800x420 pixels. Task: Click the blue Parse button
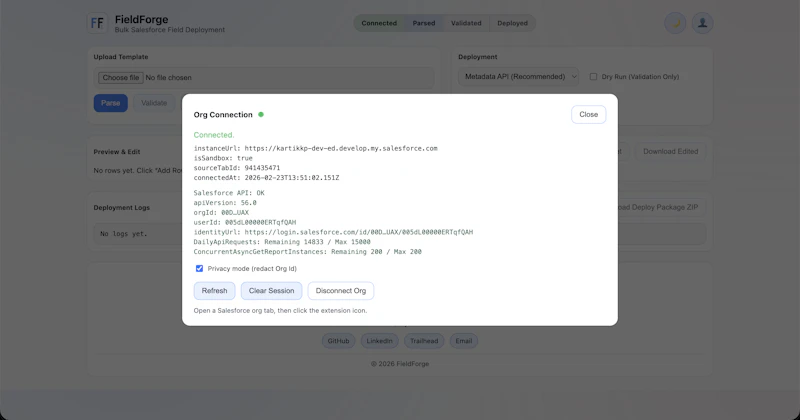pos(111,103)
